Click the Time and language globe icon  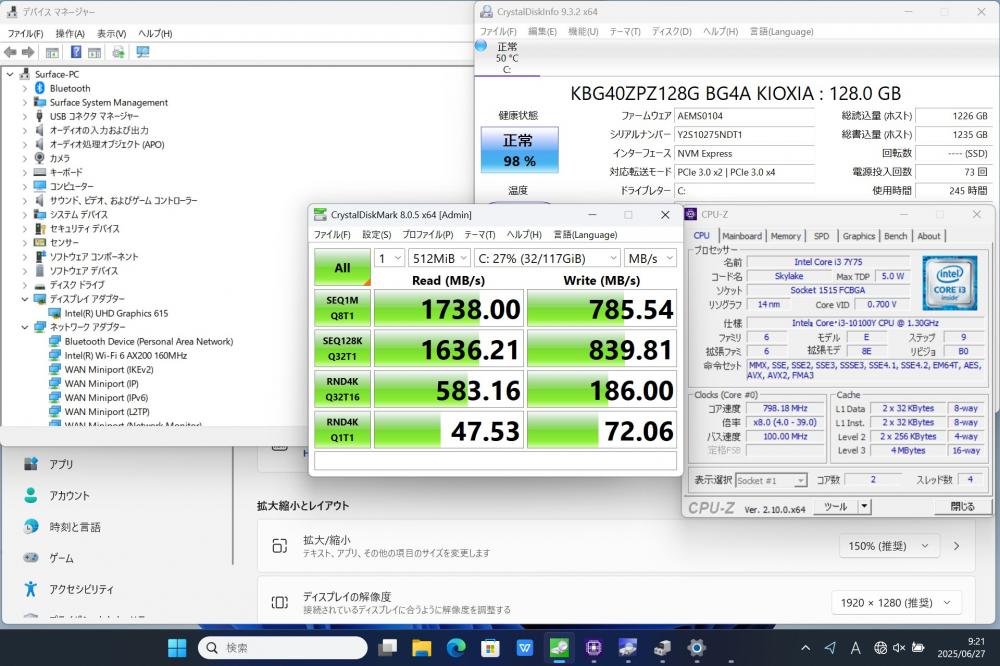click(31, 526)
